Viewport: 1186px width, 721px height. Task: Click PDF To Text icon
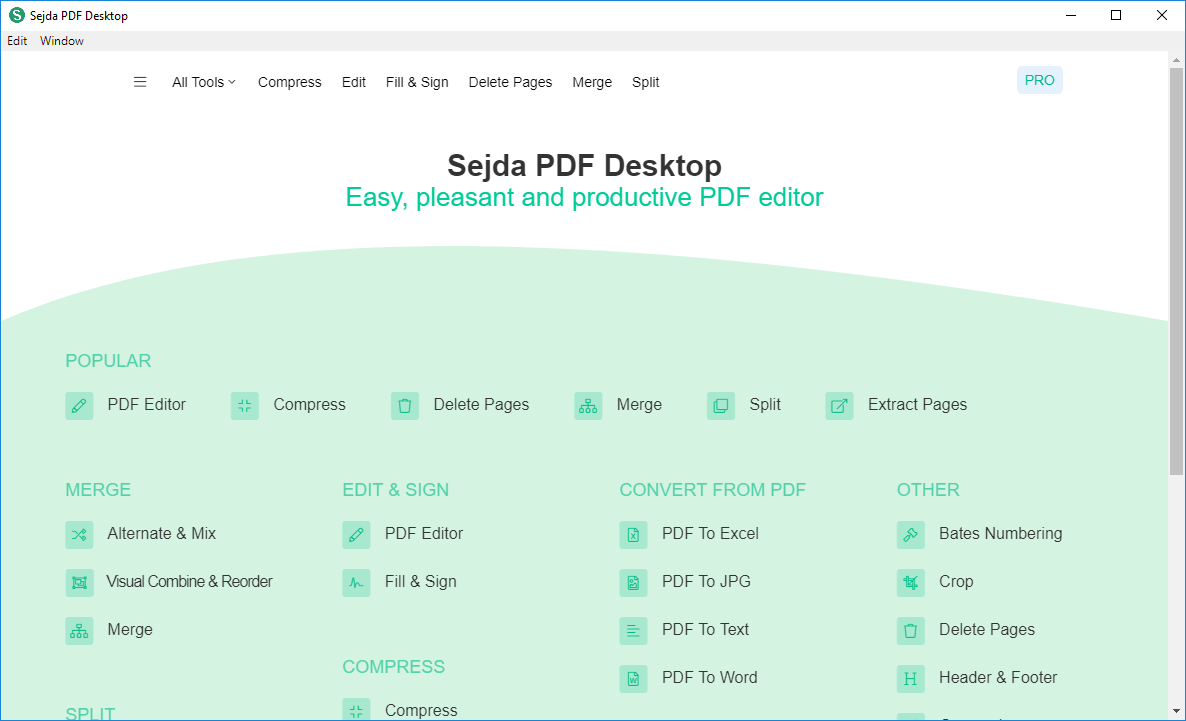pyautogui.click(x=634, y=631)
